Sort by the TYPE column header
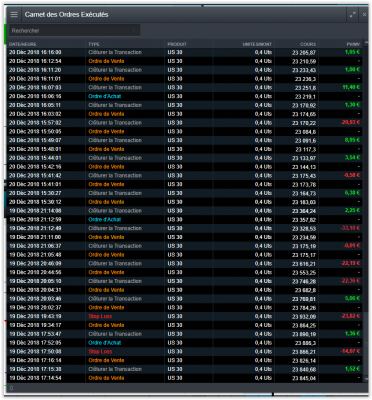372x400 pixels. click(x=94, y=44)
